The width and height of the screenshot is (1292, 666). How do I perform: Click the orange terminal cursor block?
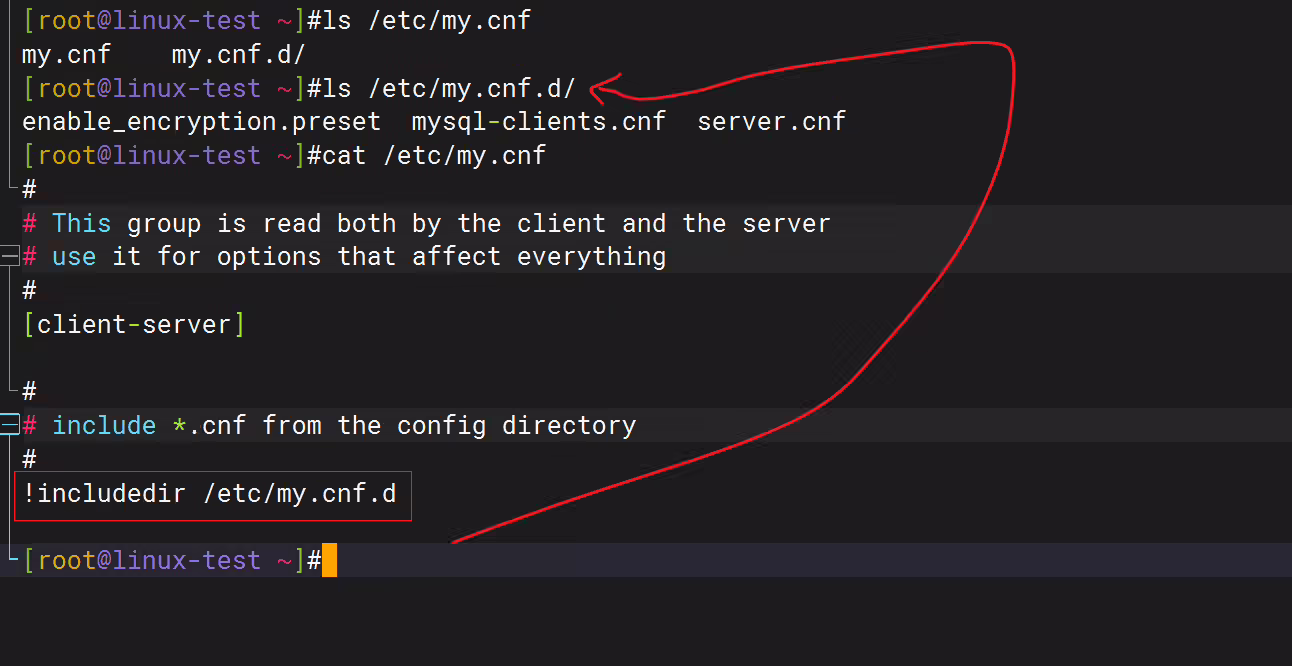[329, 560]
